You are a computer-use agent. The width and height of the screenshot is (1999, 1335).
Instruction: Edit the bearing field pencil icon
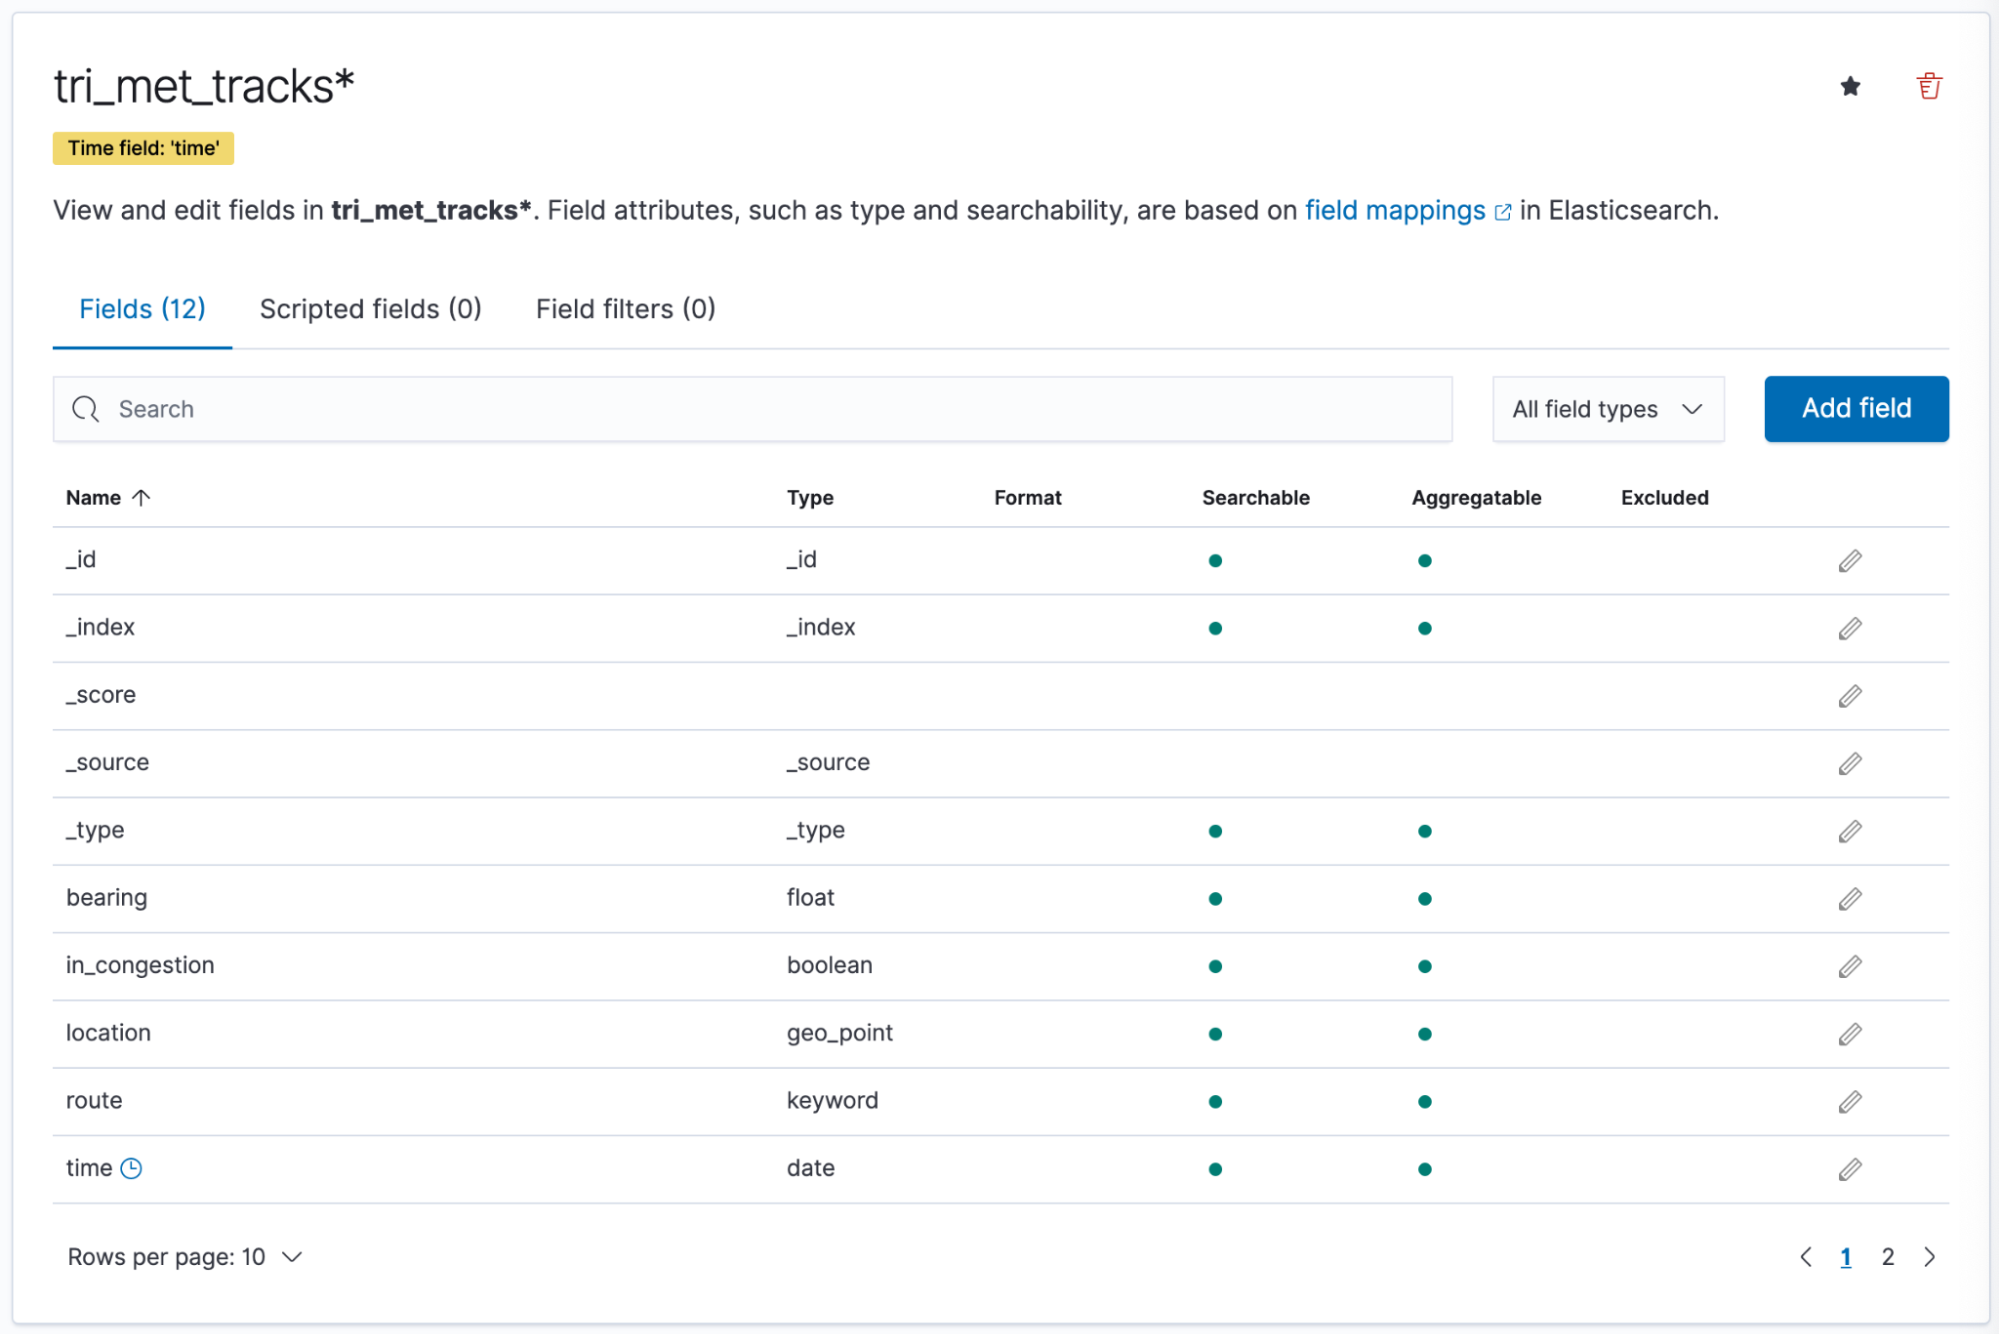(1850, 899)
